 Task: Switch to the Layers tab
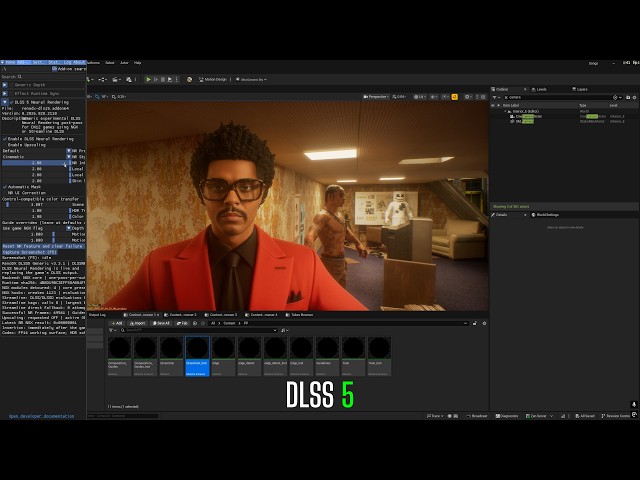point(580,89)
